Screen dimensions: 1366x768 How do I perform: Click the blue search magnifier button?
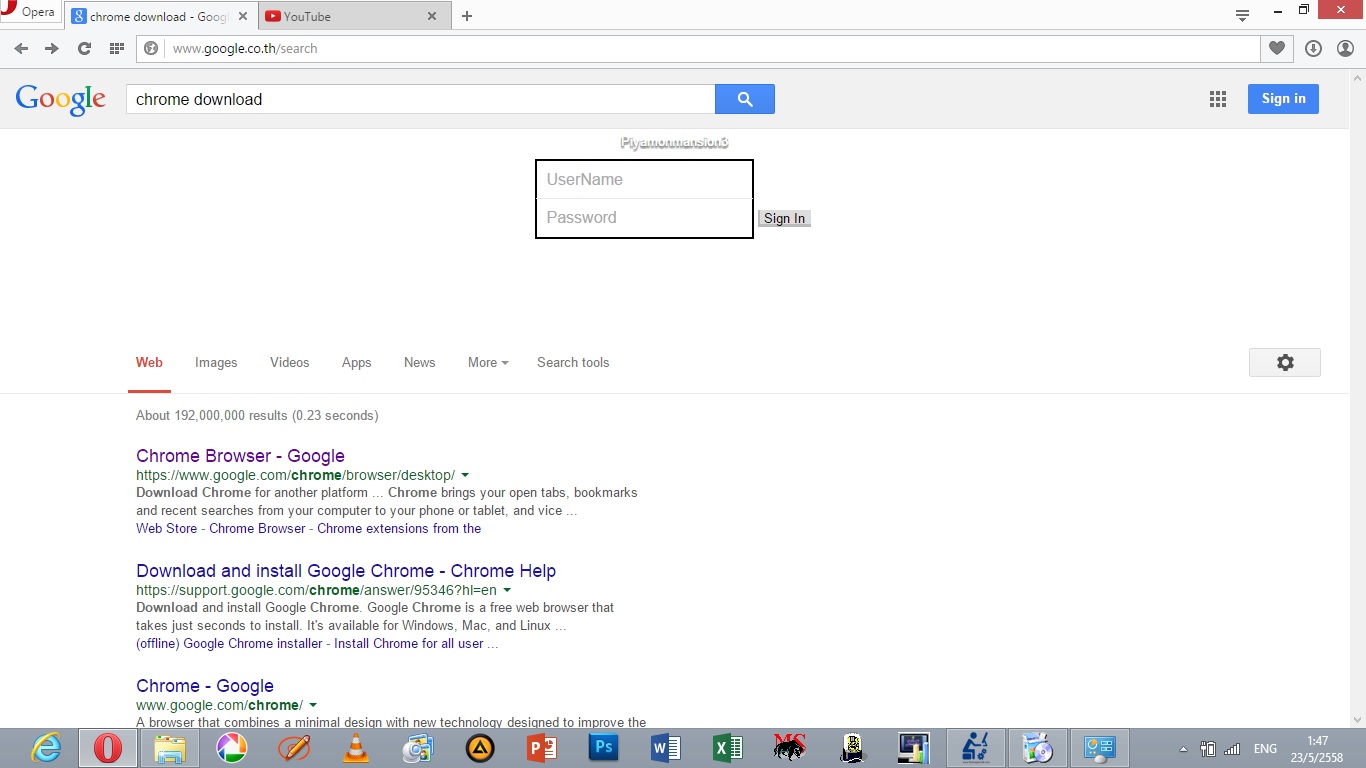(745, 99)
